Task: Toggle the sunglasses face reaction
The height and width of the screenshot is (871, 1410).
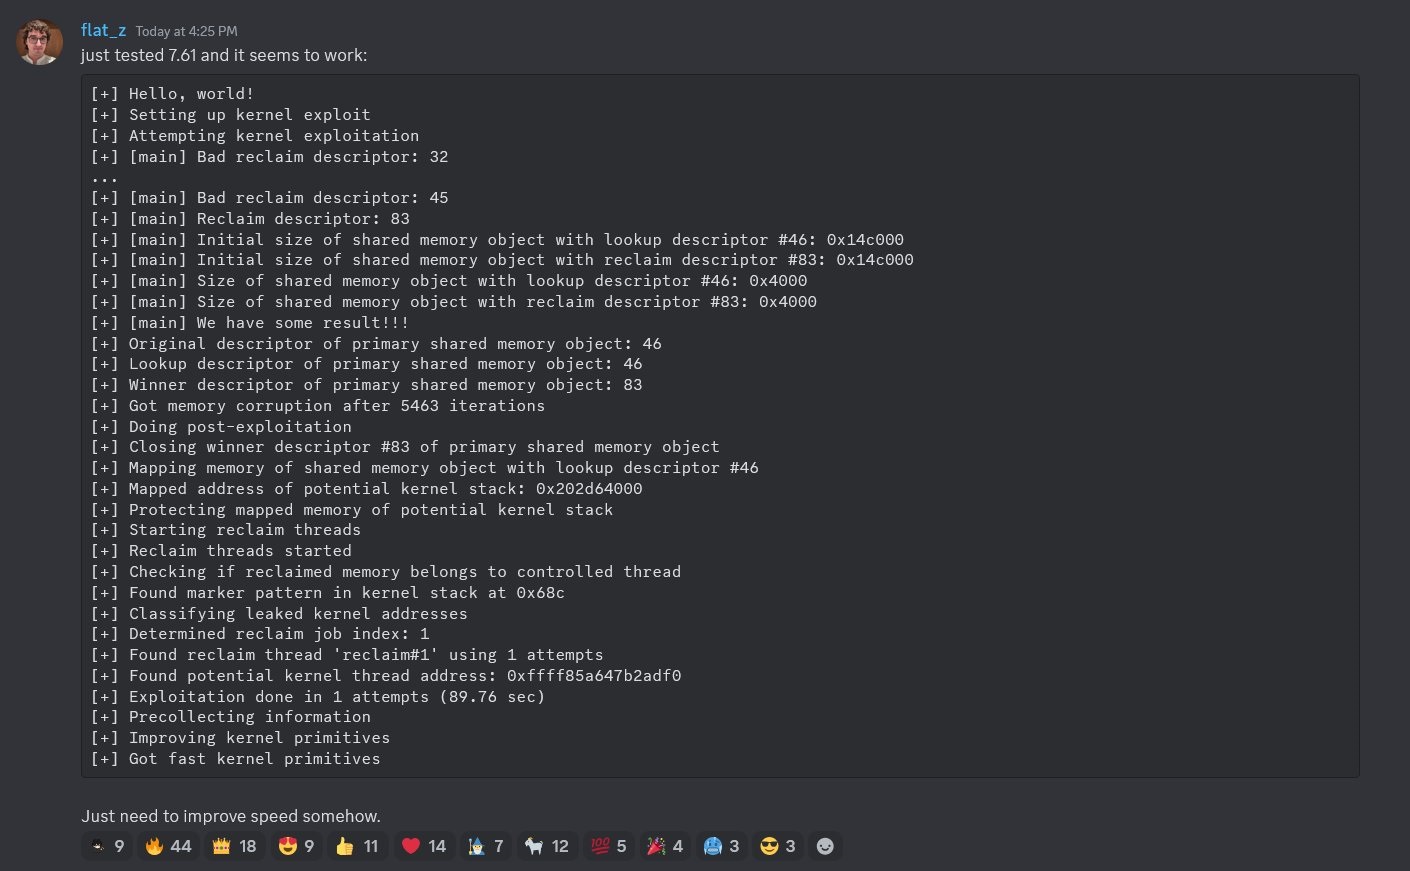Action: [778, 846]
